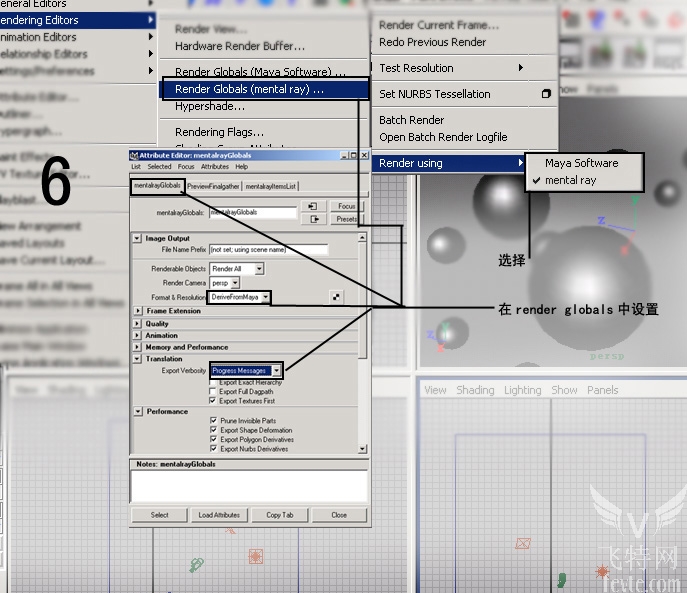Open Batch Render Logfile entry

[443, 137]
